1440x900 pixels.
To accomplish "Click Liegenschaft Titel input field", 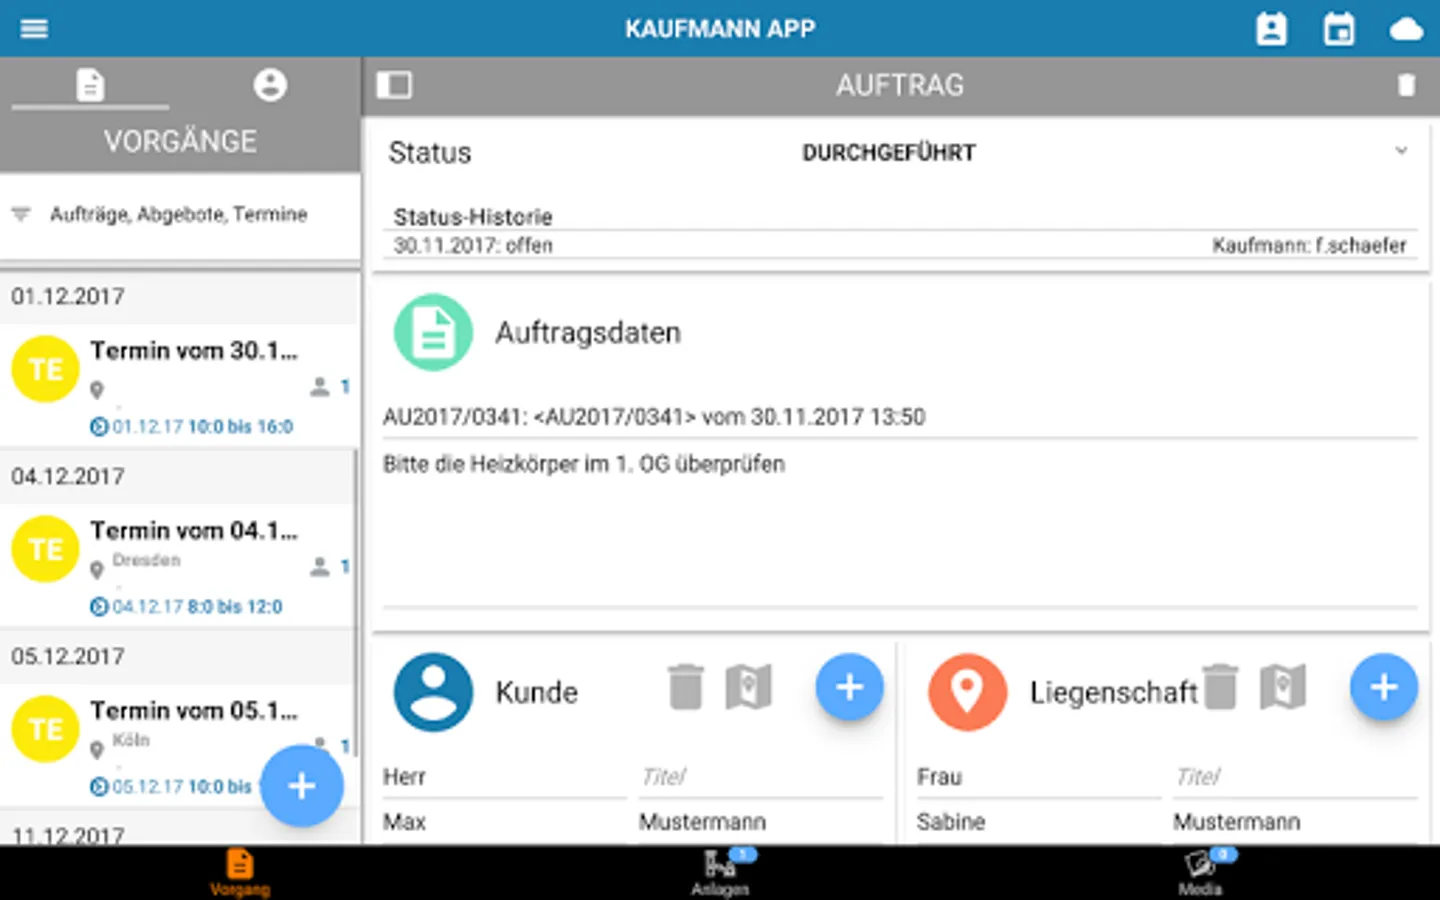I will [1295, 778].
